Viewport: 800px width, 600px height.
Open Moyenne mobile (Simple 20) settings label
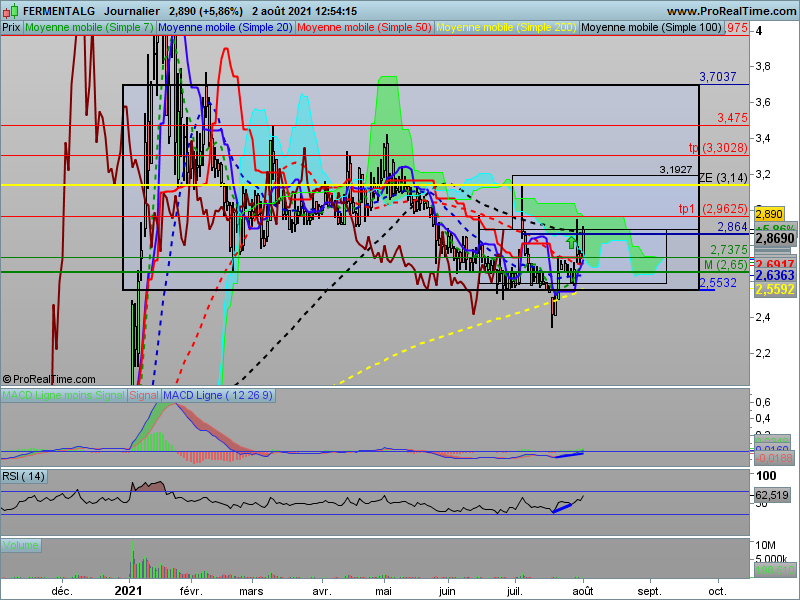click(225, 28)
